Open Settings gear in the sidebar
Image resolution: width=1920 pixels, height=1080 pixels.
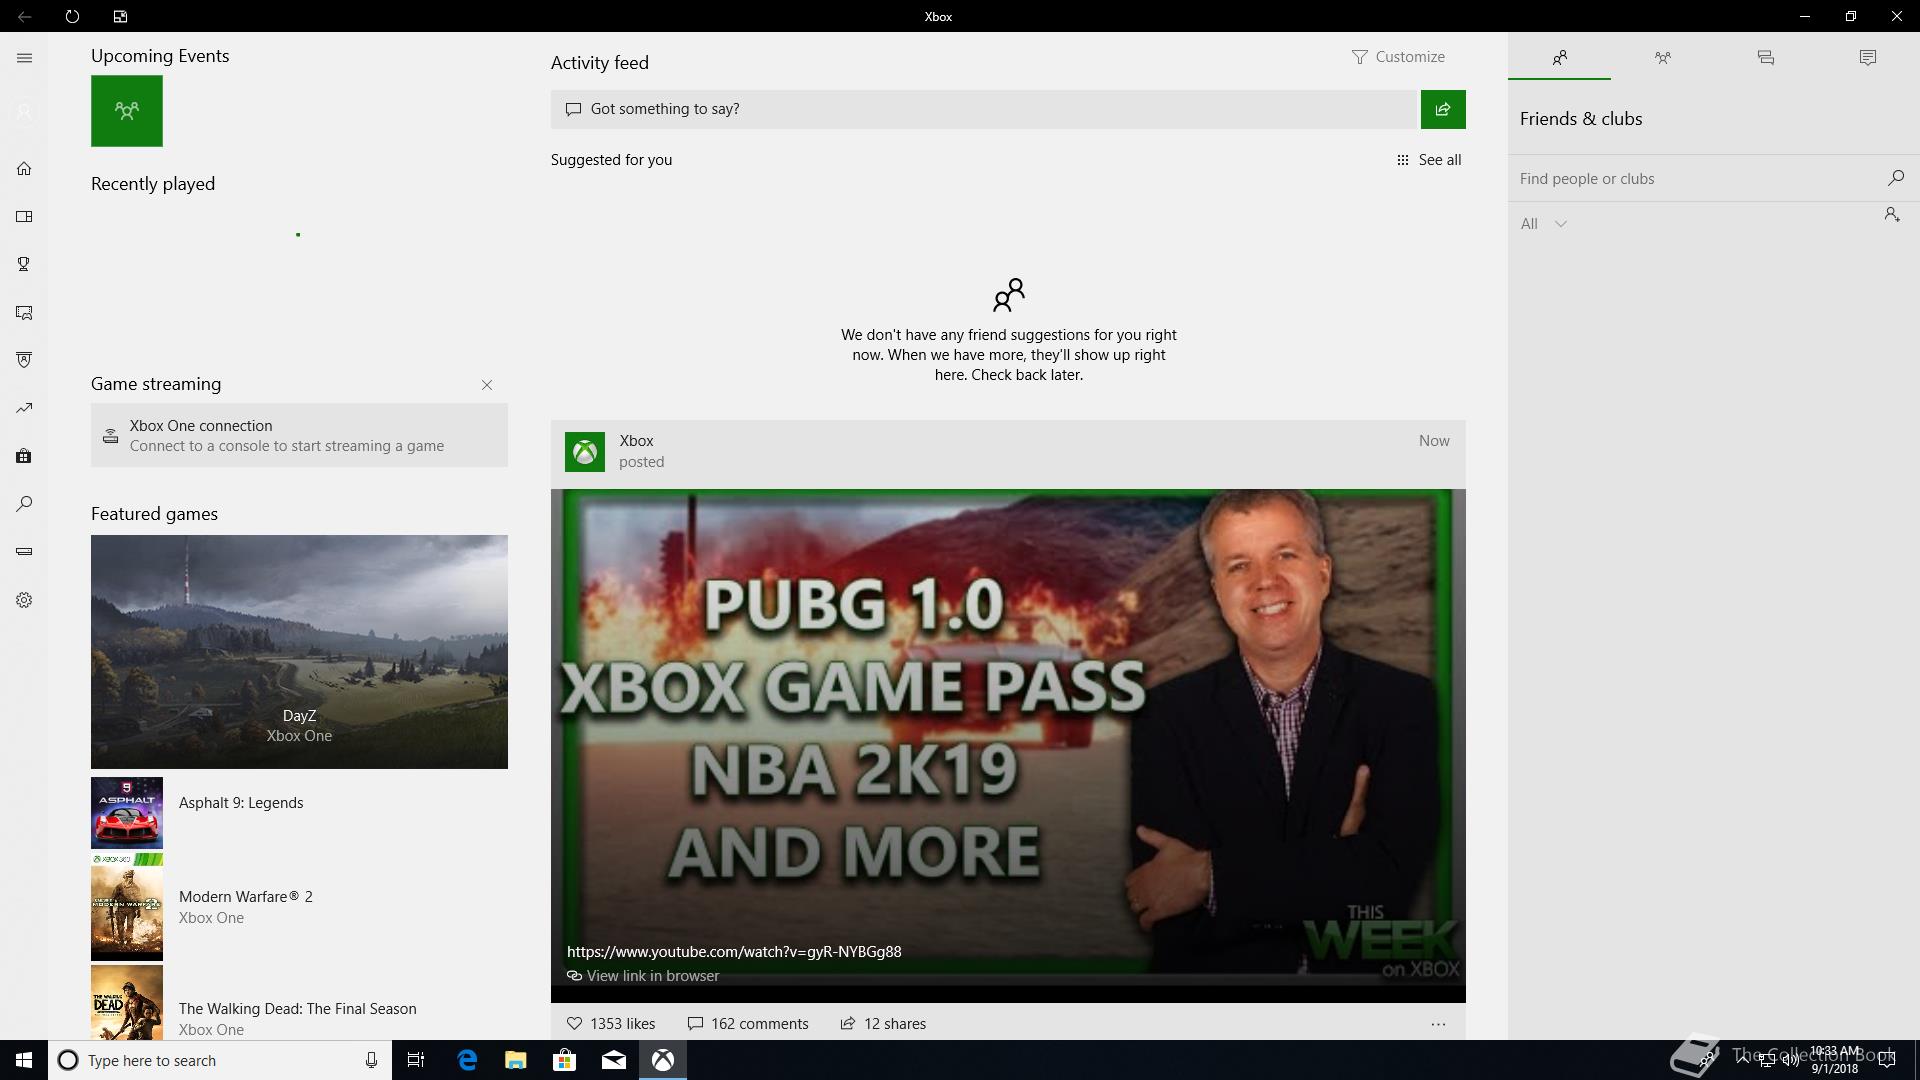click(x=24, y=600)
